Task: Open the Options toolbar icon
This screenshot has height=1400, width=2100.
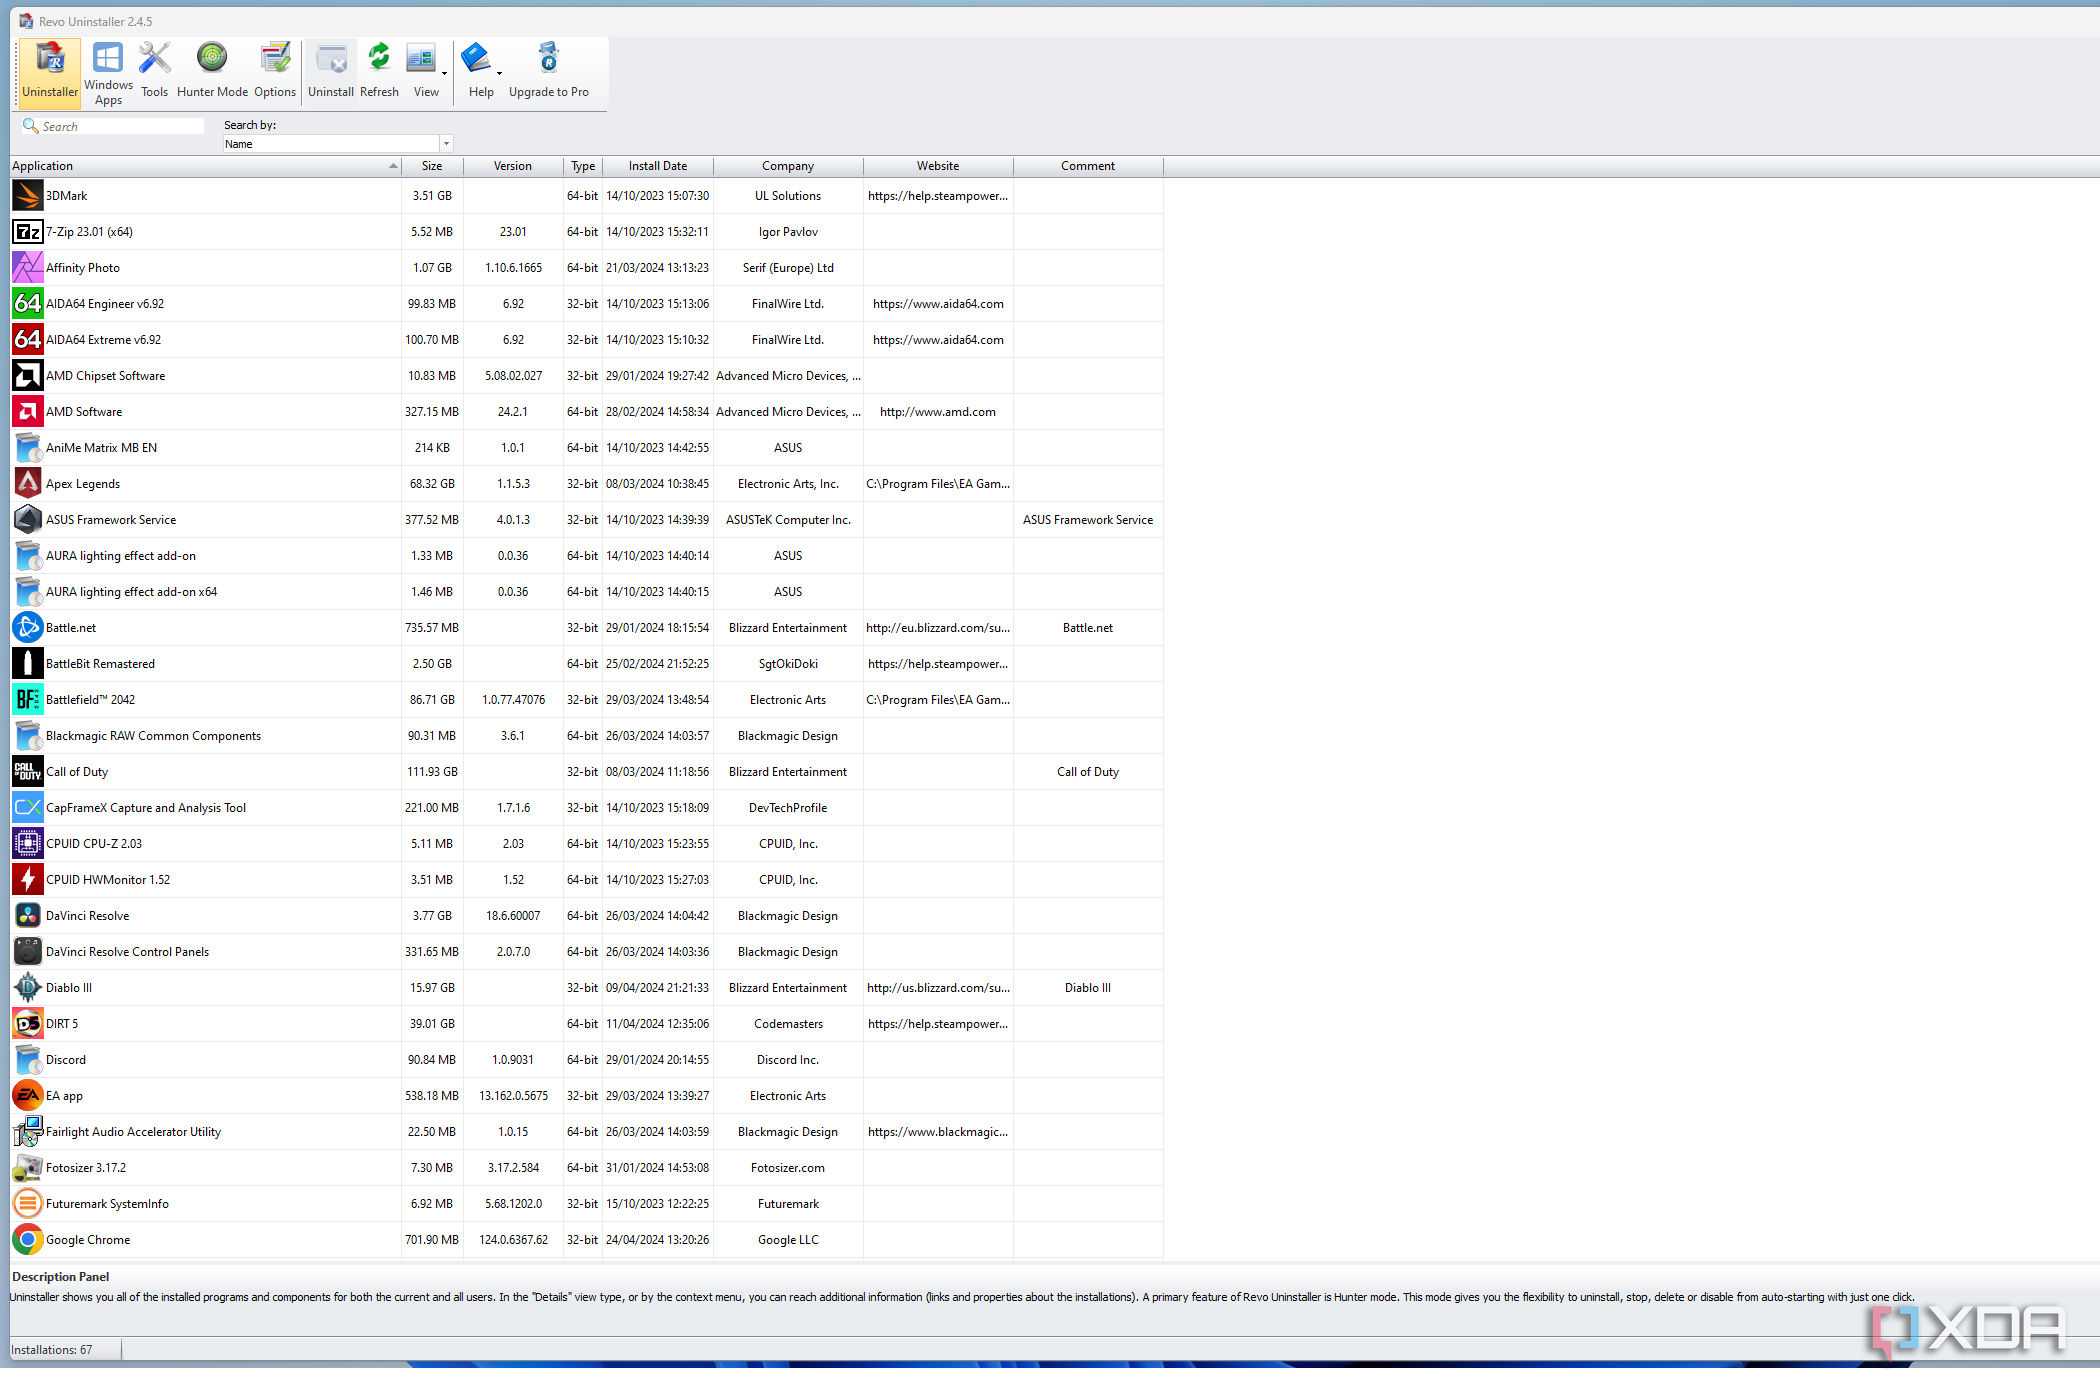Action: point(275,72)
